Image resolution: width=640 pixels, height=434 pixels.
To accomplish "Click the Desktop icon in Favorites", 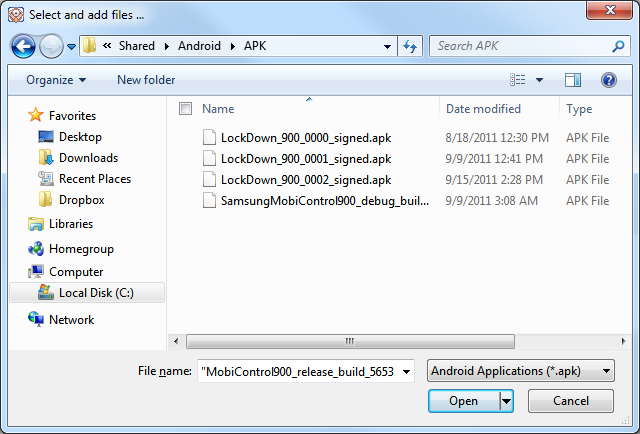I will [46, 136].
